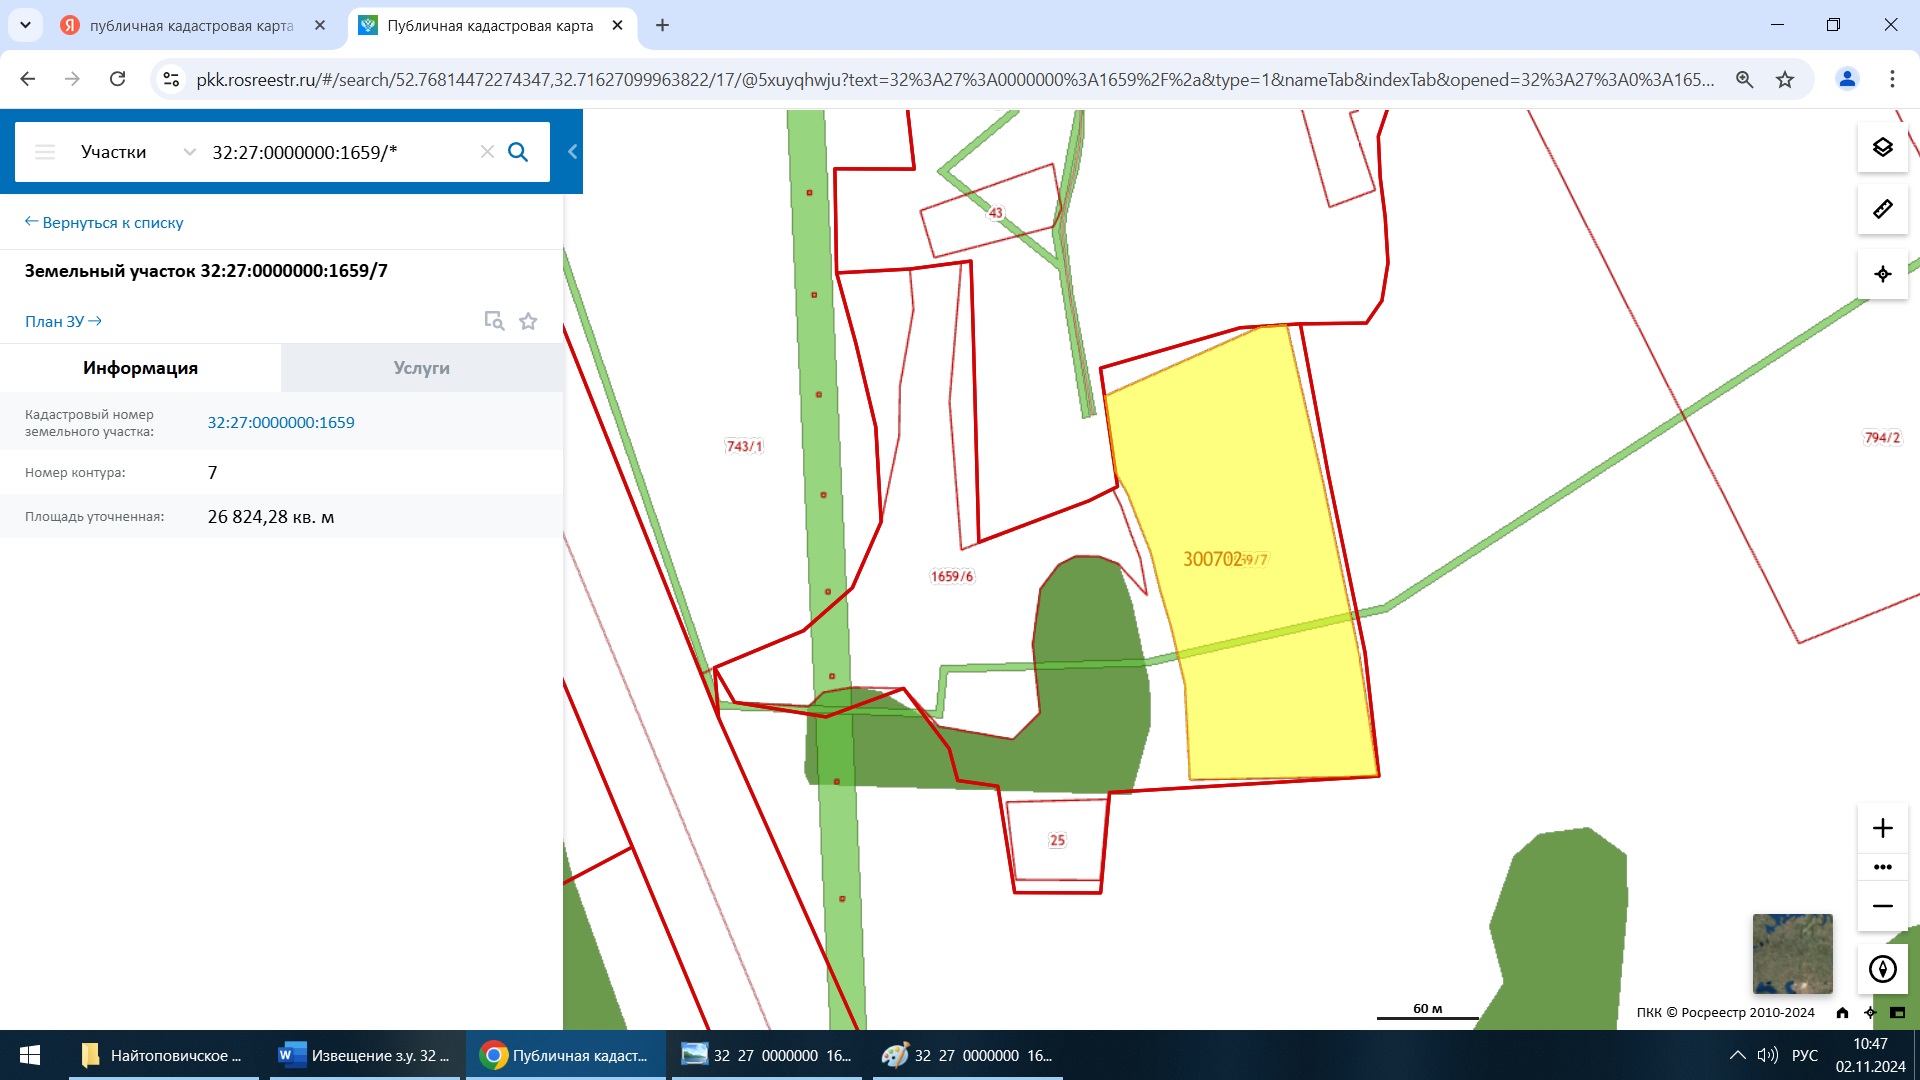The image size is (1920, 1080).
Task: Switch to the Yandex публичная кадастровая карта tab
Action: coord(191,25)
